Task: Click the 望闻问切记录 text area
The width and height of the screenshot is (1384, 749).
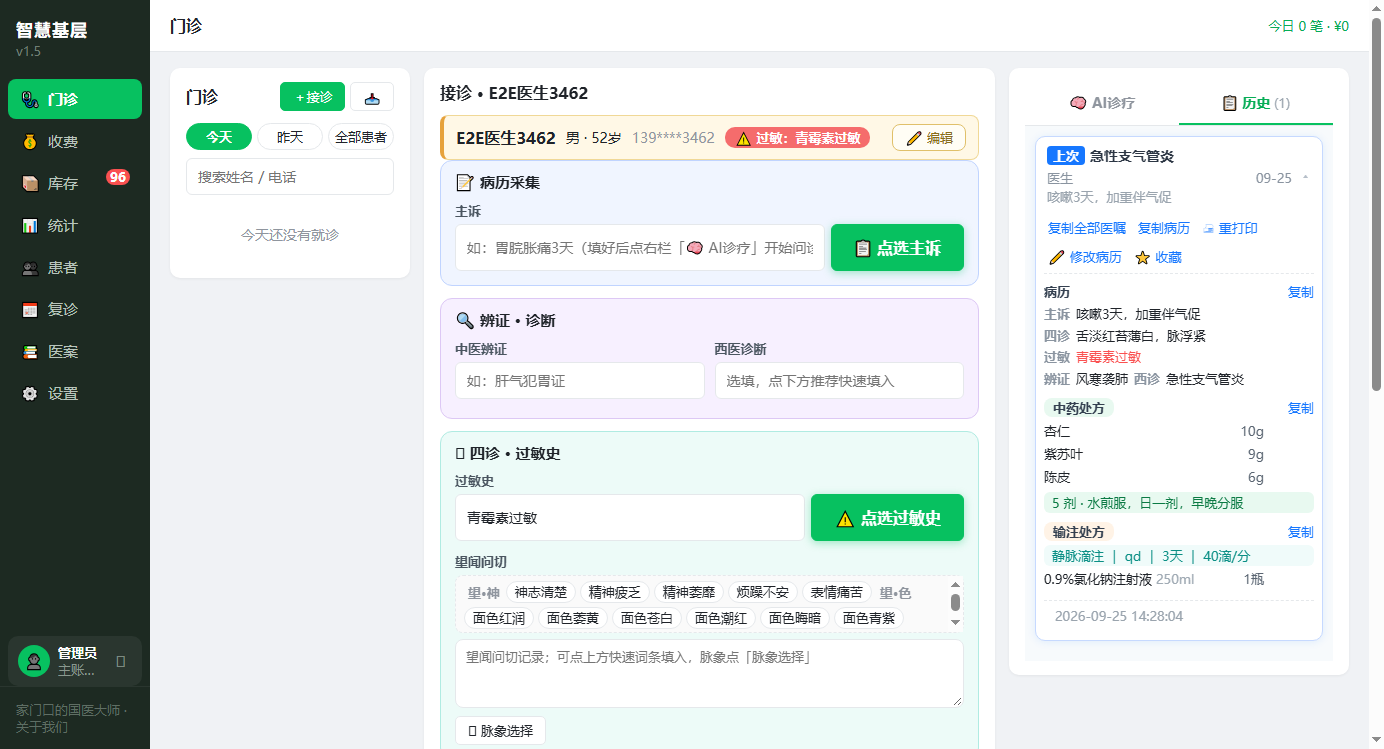Action: point(709,674)
